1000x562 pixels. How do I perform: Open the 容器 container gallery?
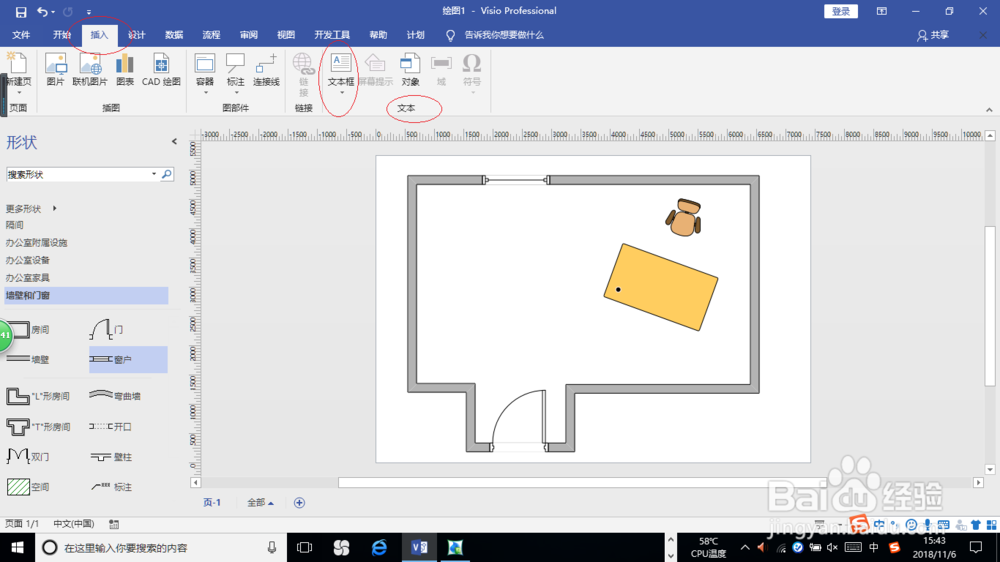point(205,71)
